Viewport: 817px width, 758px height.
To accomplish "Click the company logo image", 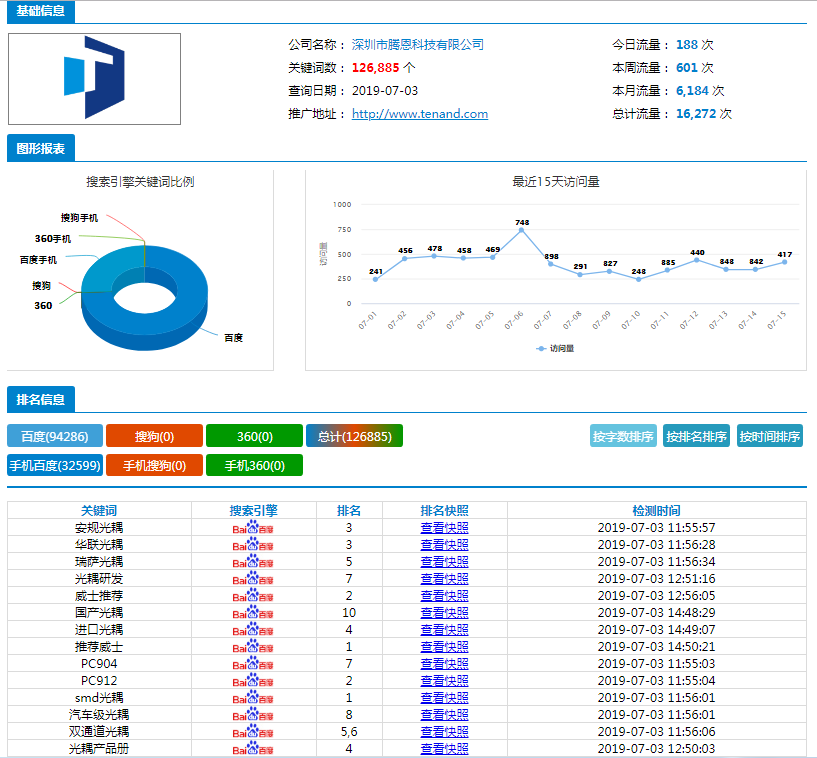I will 94,79.
